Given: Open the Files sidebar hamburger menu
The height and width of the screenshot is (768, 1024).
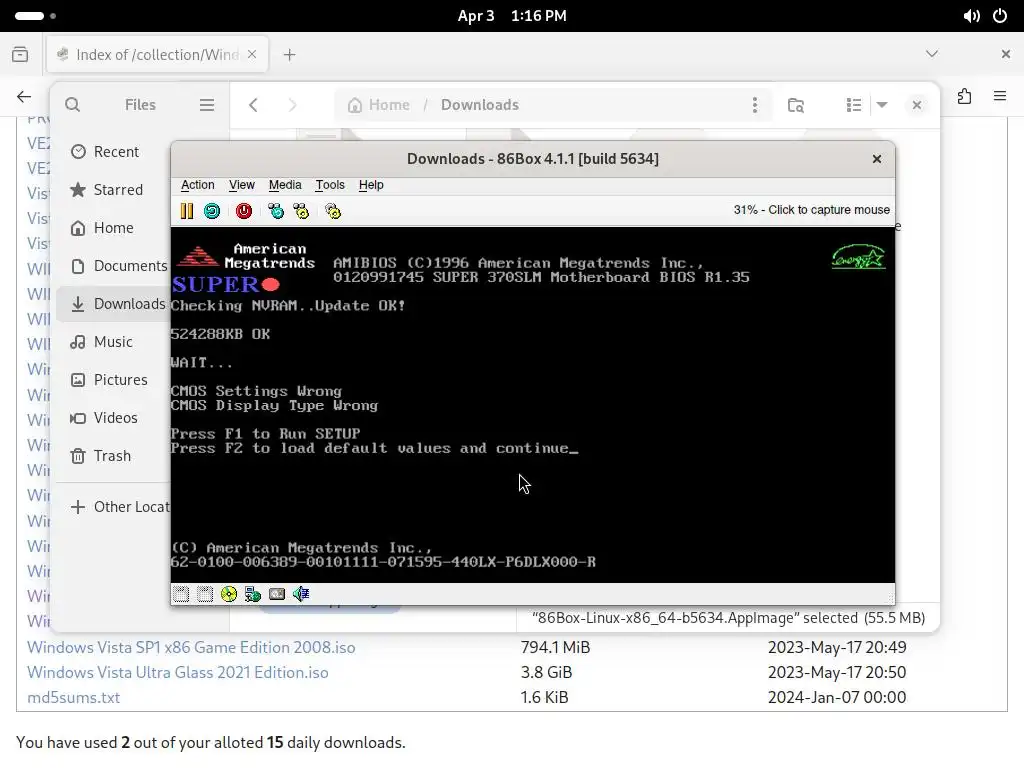Looking at the screenshot, I should [207, 104].
